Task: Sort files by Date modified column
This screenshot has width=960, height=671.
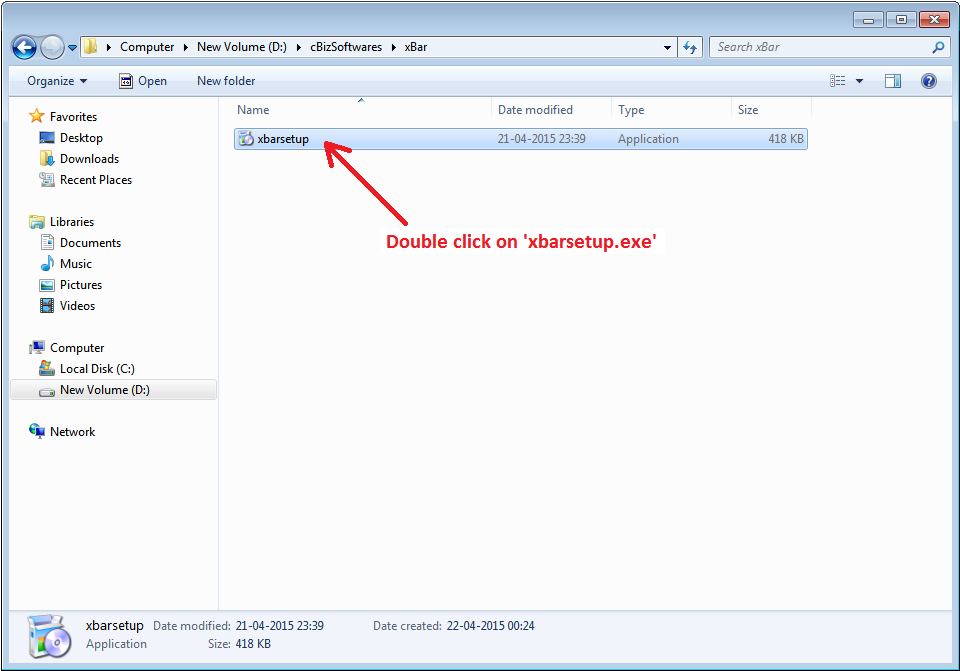Action: coord(551,110)
